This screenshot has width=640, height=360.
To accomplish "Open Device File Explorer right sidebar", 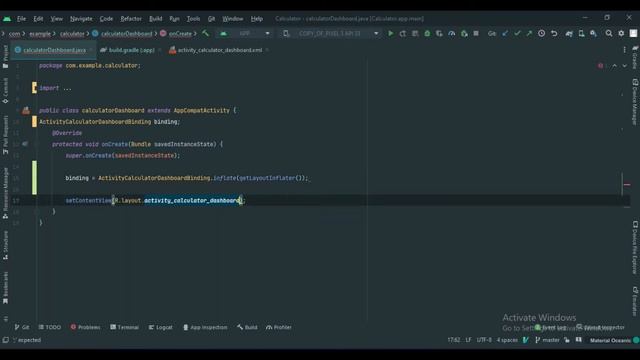I will coord(635,247).
